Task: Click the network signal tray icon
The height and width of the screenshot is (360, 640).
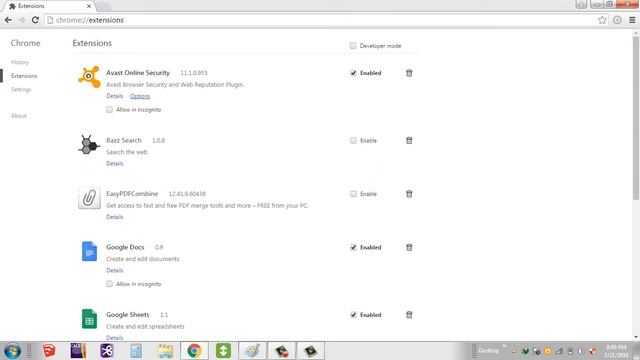Action: (x=559, y=351)
